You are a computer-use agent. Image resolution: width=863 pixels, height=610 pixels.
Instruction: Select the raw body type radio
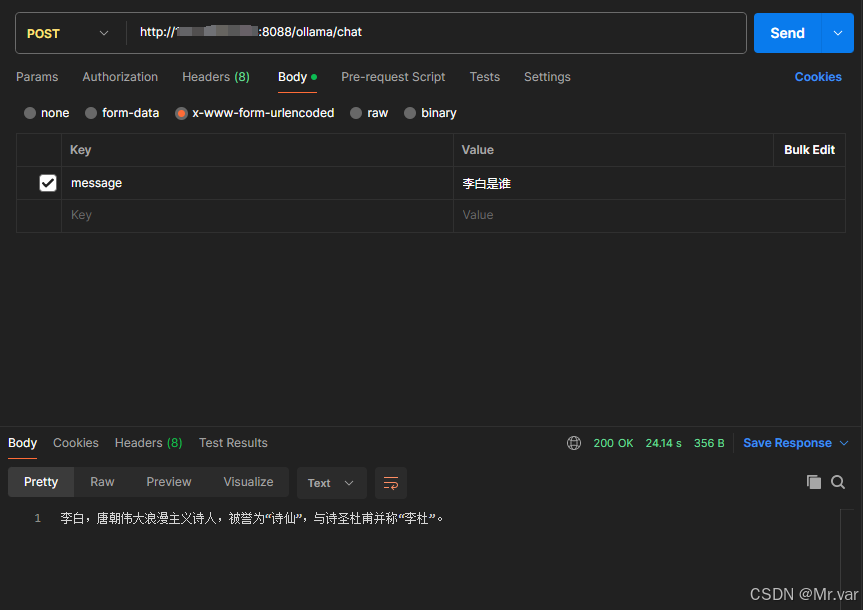[x=356, y=113]
